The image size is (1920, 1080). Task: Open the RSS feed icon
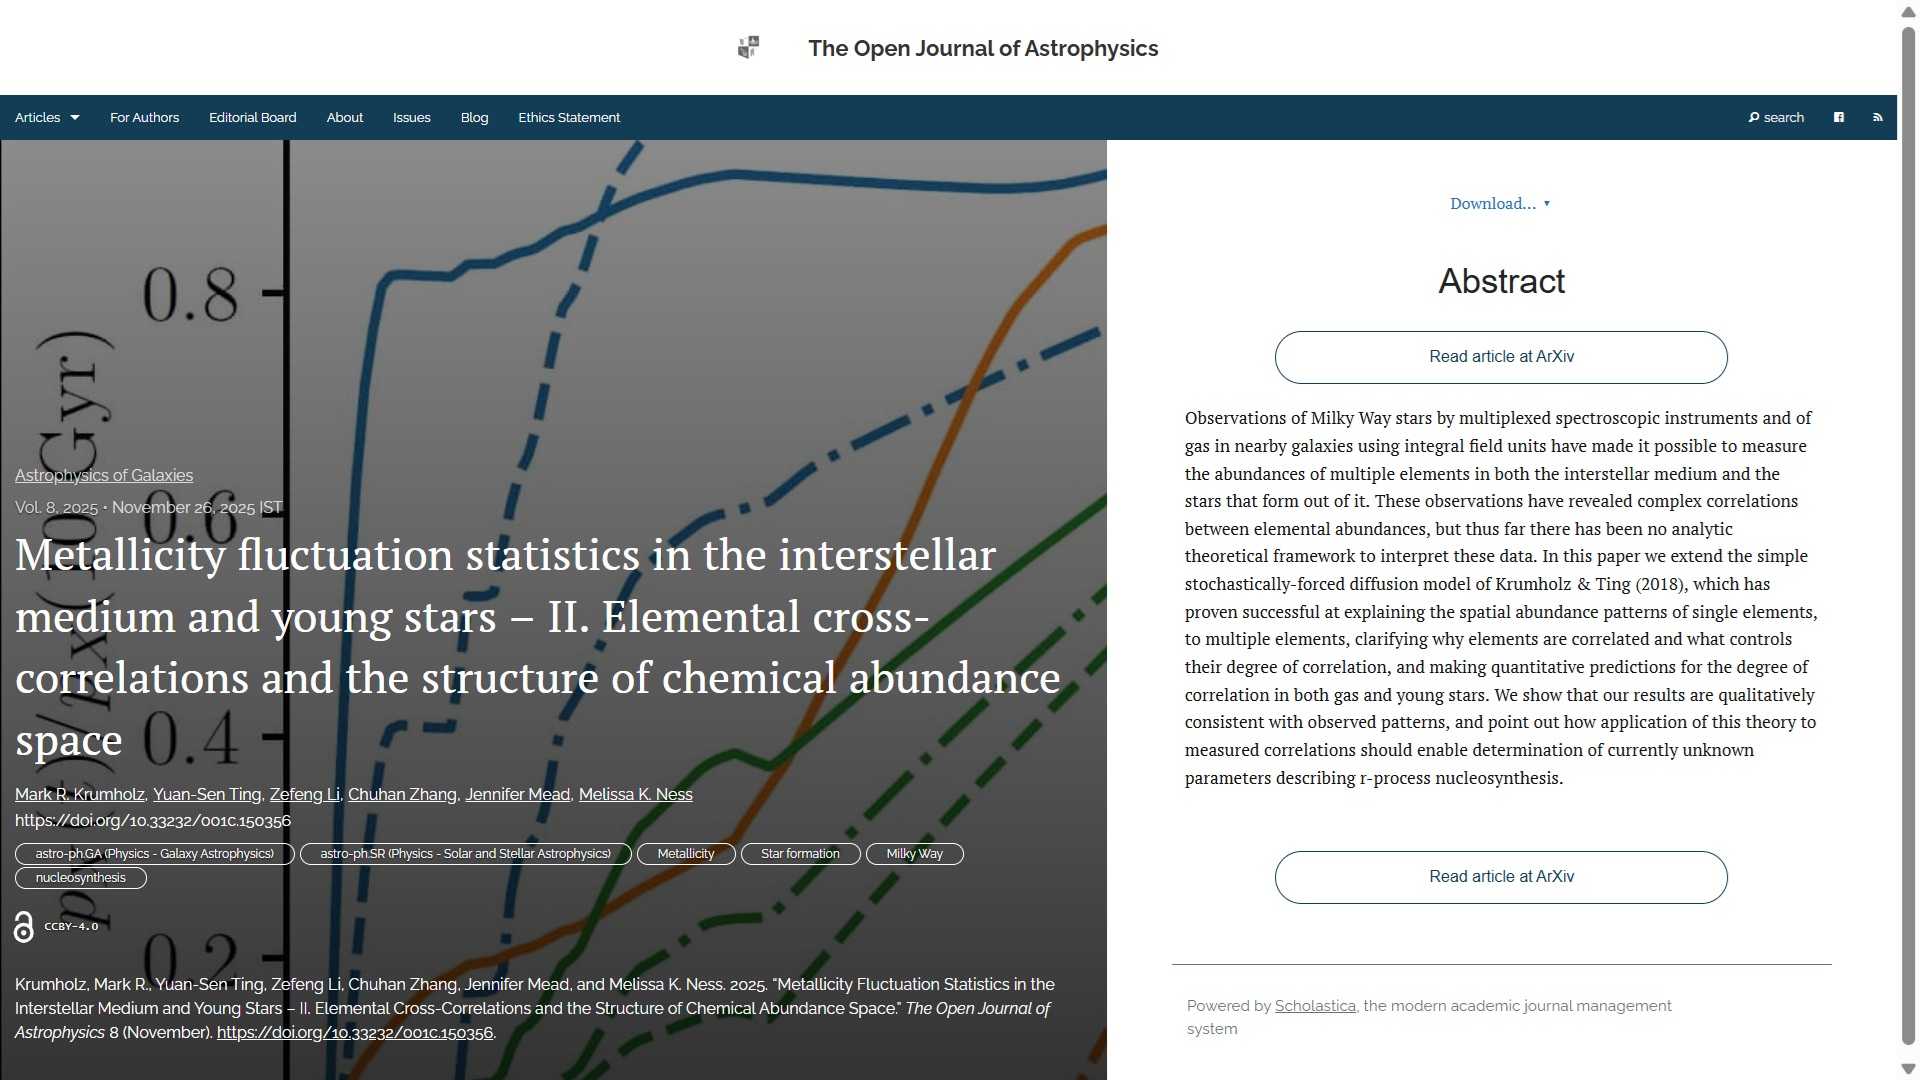(x=1877, y=118)
